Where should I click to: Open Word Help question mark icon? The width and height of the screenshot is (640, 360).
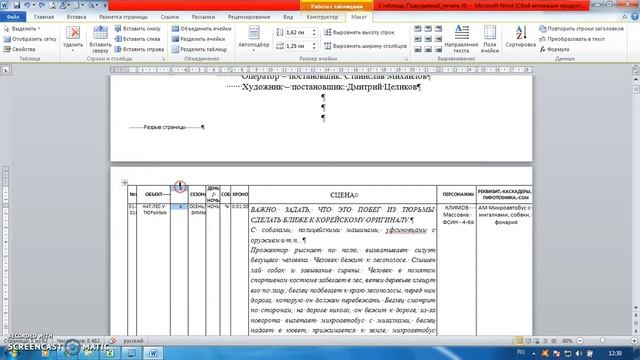[x=635, y=16]
